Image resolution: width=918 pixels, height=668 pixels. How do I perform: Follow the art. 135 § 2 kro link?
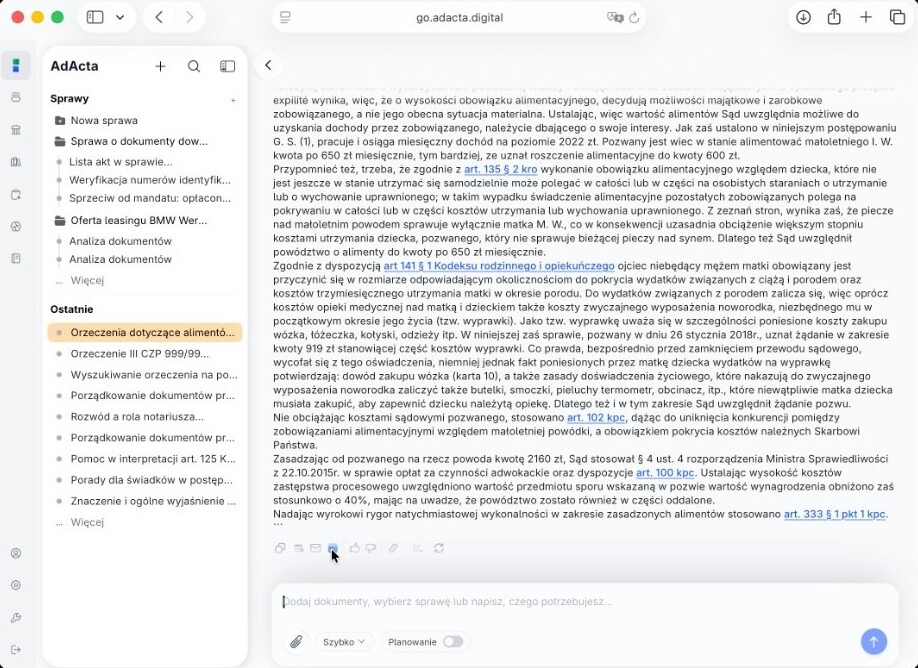click(500, 169)
